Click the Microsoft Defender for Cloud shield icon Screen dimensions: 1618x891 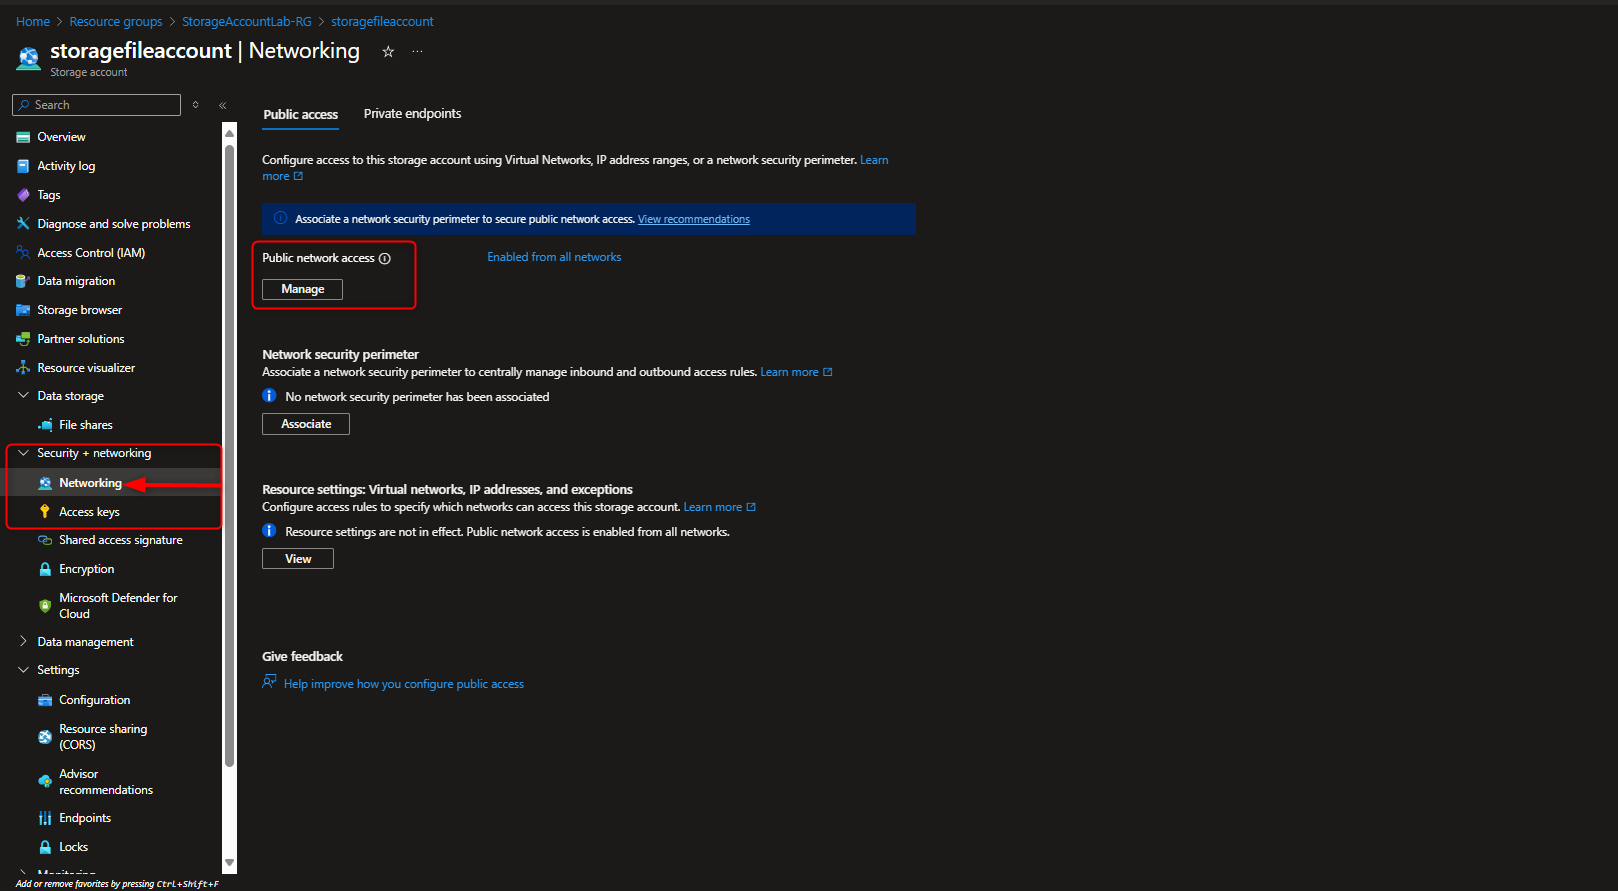point(45,606)
